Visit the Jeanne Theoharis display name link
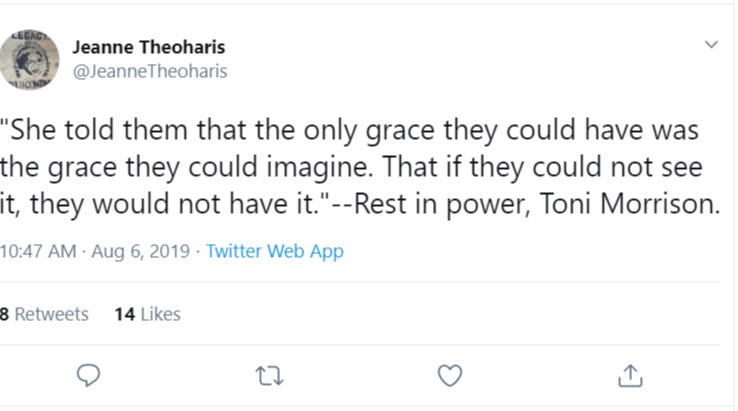738x411 pixels. click(148, 47)
